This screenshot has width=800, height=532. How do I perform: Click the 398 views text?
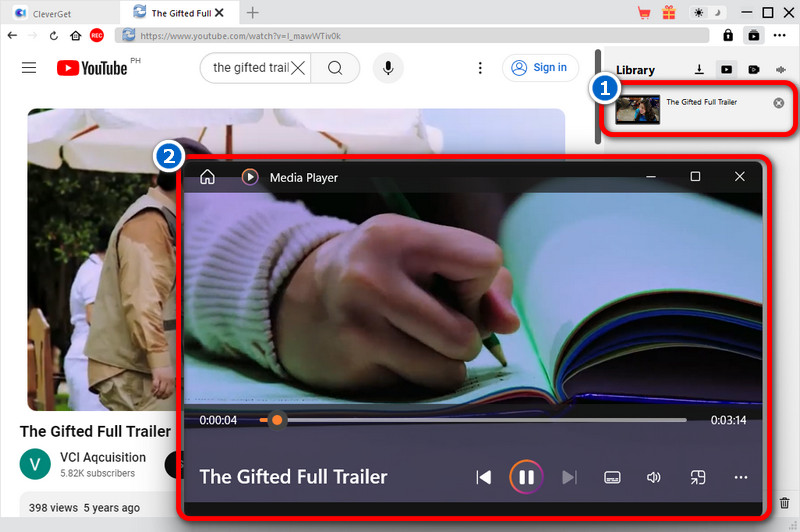53,508
